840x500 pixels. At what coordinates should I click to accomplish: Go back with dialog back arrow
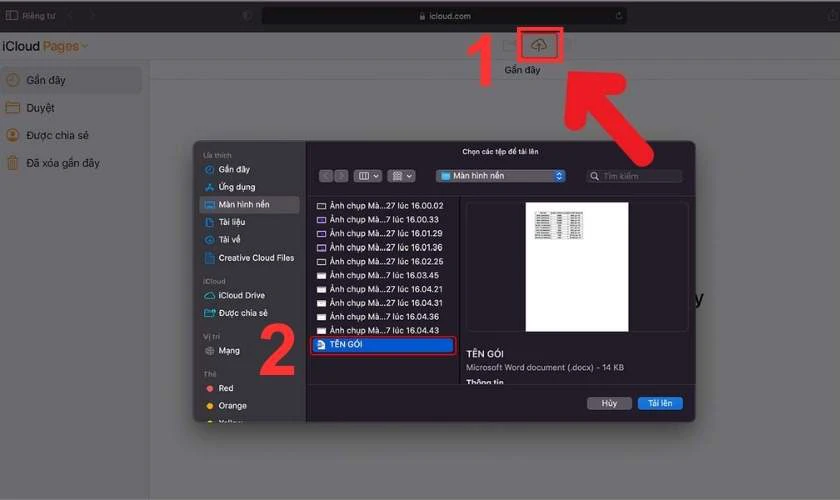tap(326, 176)
